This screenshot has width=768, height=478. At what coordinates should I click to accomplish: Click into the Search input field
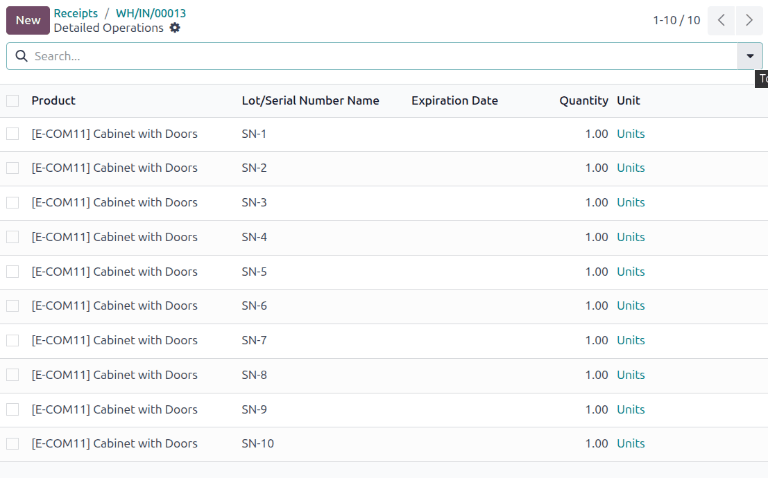pyautogui.click(x=380, y=56)
